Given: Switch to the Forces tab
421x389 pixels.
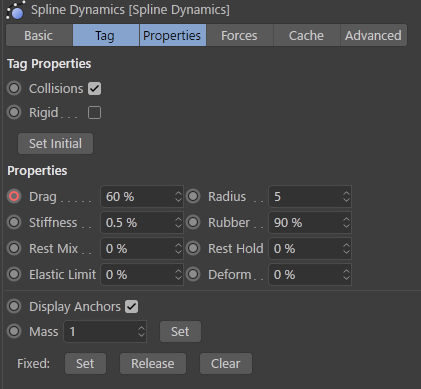Looking at the screenshot, I should [x=239, y=35].
